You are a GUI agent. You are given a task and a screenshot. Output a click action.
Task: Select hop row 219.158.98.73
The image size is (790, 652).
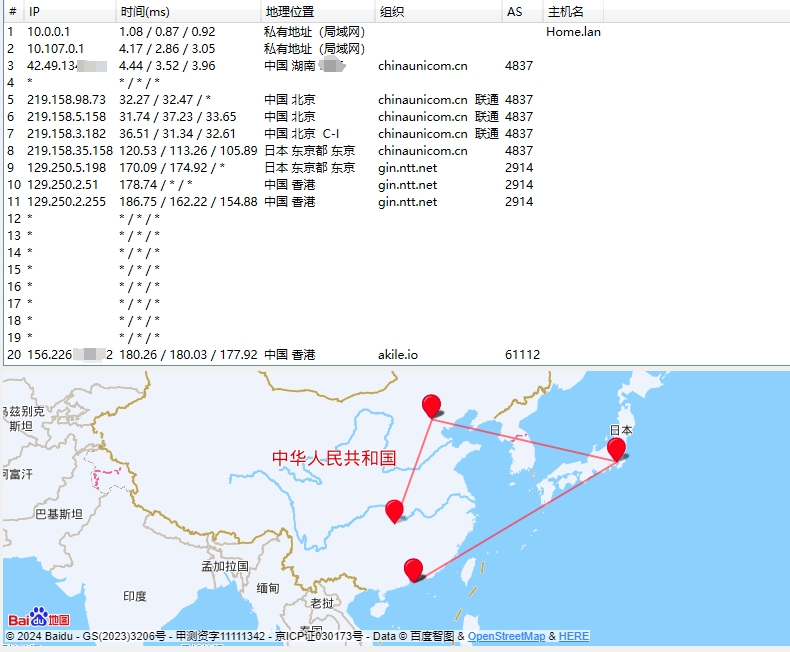tap(397, 100)
